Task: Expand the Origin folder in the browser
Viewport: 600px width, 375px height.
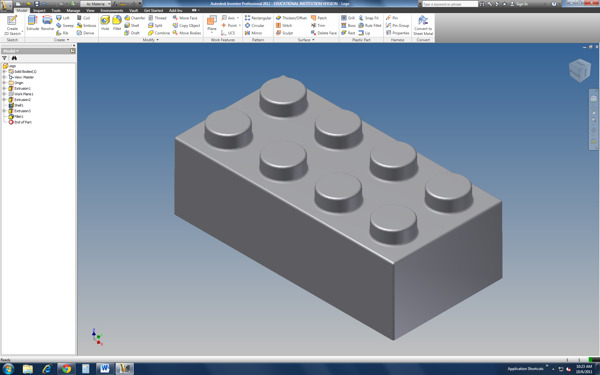Action: pyautogui.click(x=4, y=83)
